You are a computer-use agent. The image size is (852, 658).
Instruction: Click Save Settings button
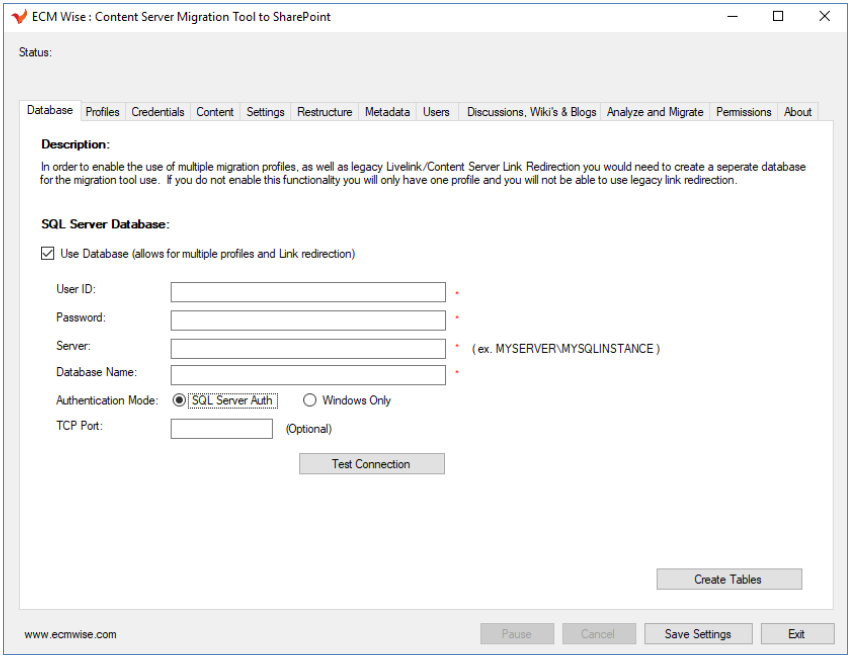697,634
